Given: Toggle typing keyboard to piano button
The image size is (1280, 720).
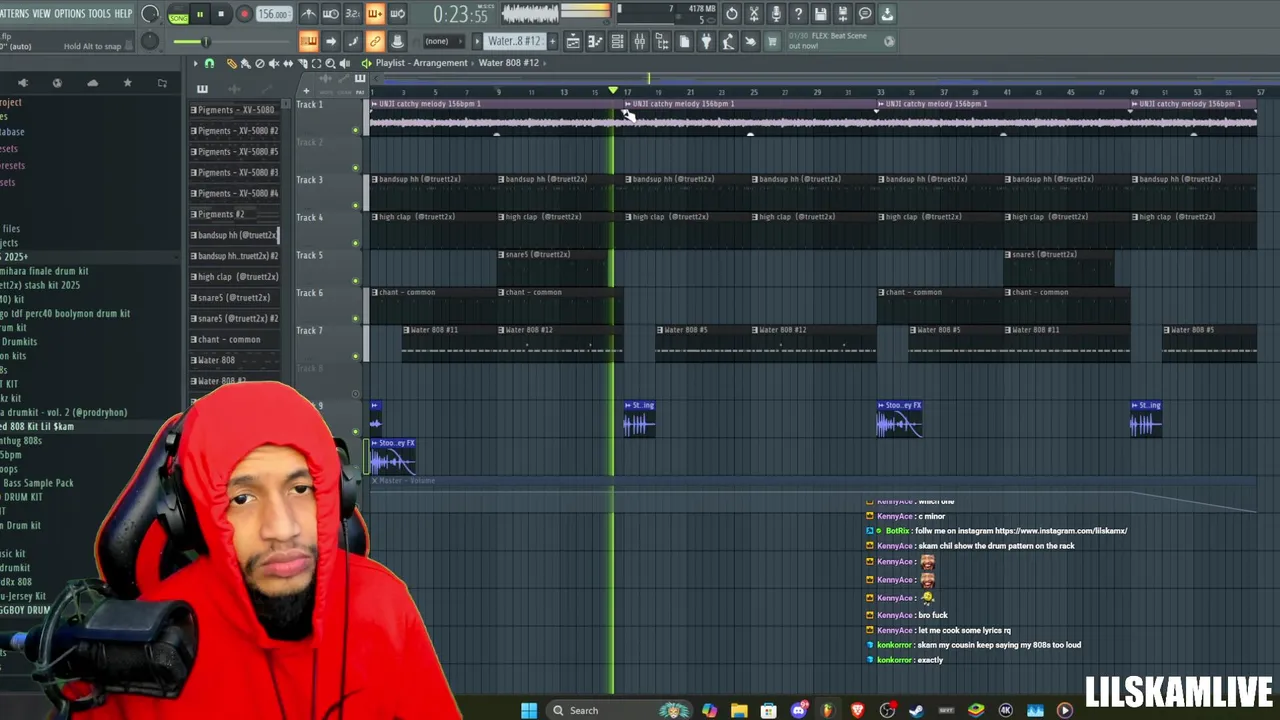Looking at the screenshot, I should tap(308, 41).
